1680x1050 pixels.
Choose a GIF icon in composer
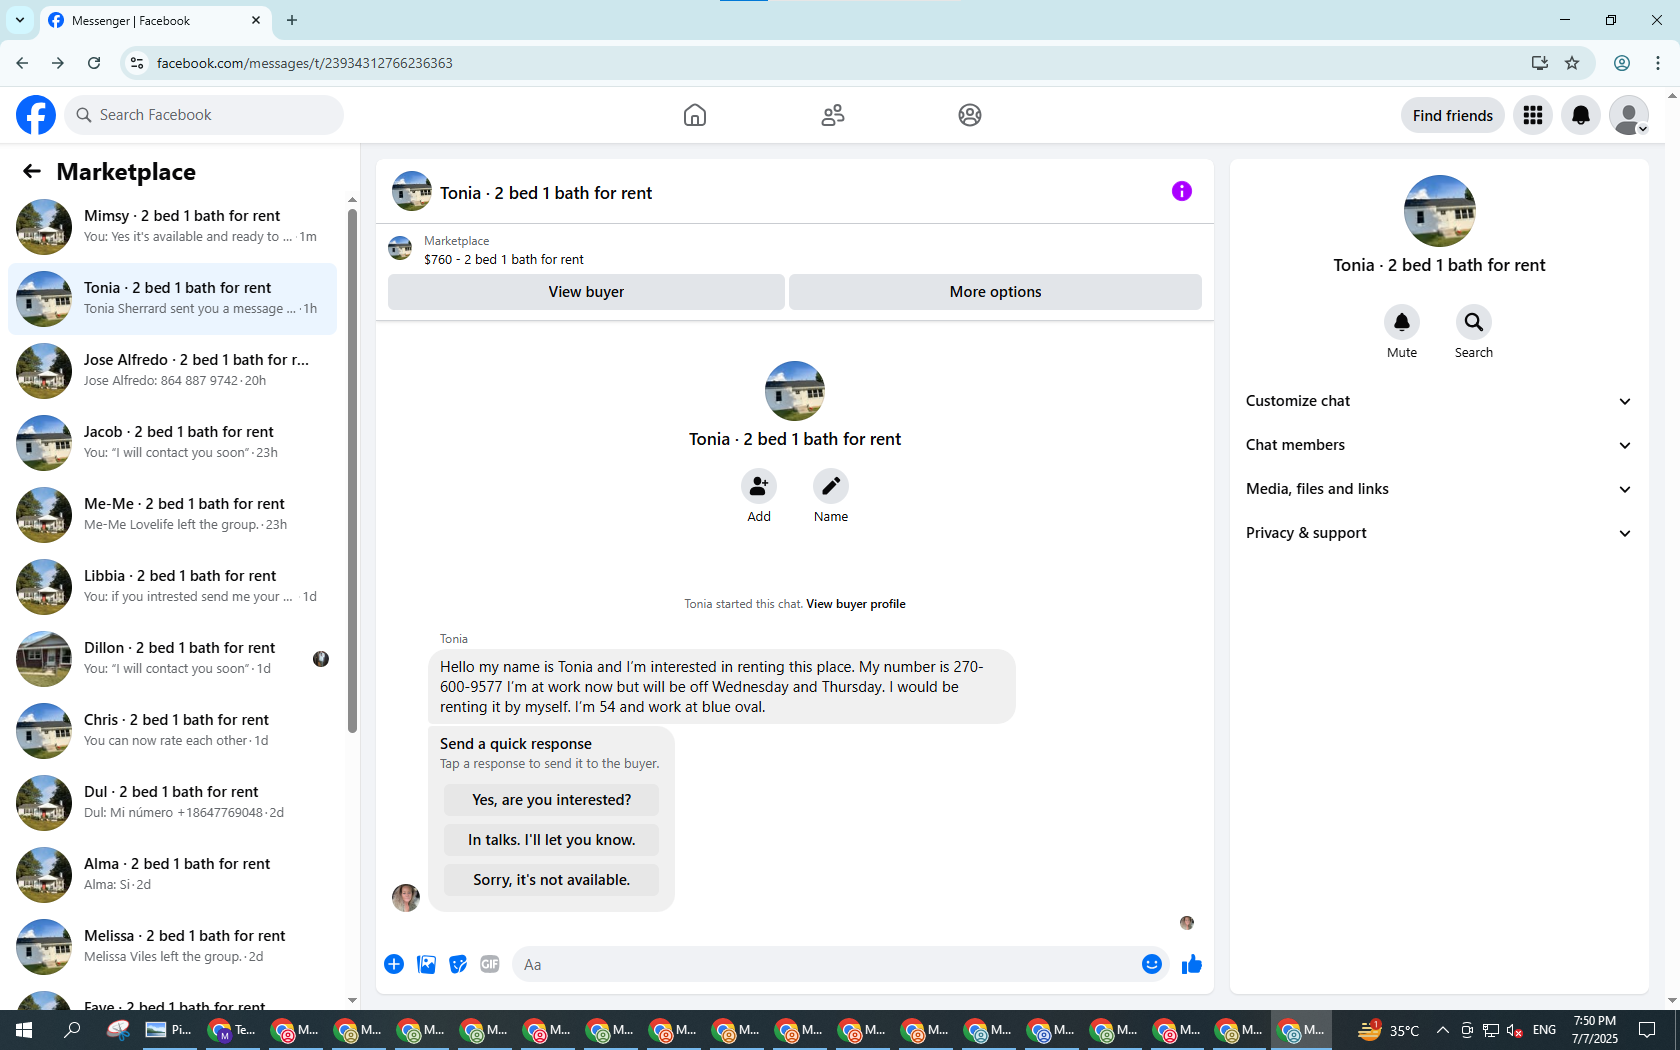click(490, 964)
